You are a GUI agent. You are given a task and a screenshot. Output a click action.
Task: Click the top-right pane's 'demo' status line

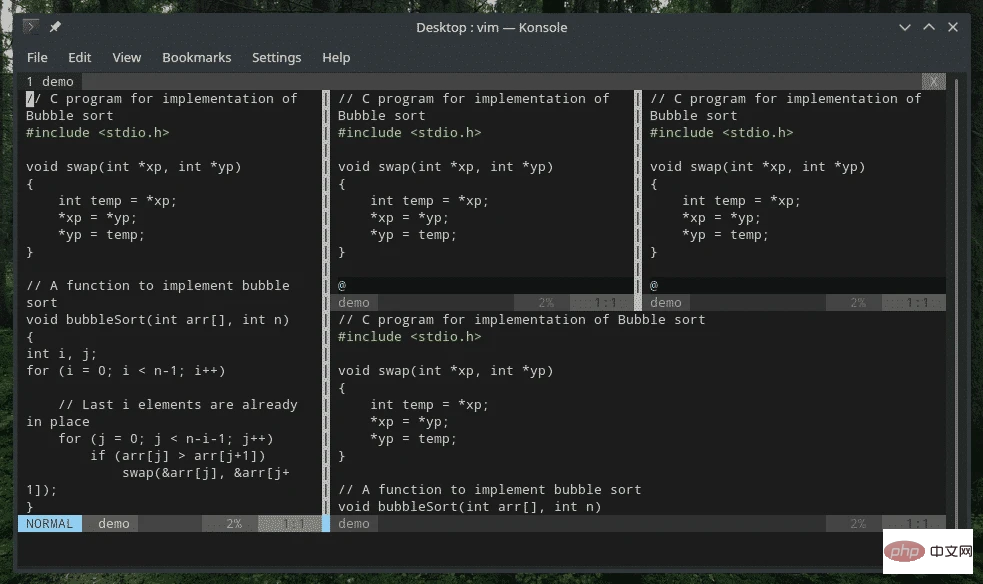click(x=666, y=302)
